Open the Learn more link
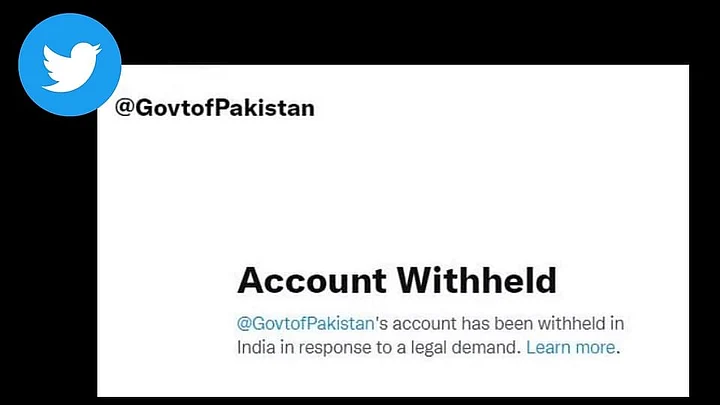 tap(570, 347)
